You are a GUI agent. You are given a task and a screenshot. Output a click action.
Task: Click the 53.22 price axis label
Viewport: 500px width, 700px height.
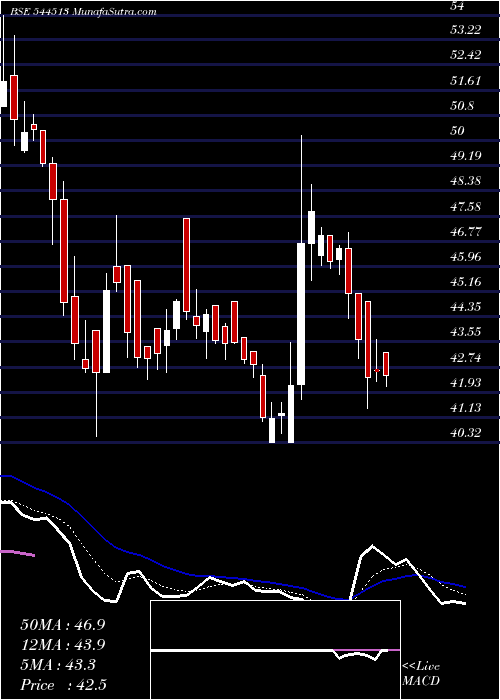click(x=466, y=30)
